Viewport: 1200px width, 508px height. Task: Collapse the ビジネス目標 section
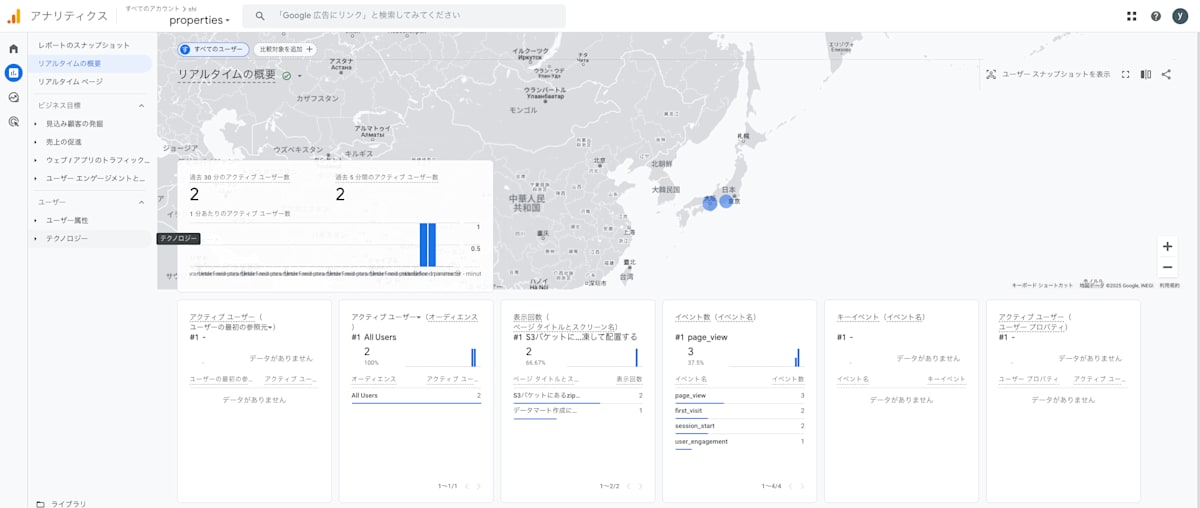[141, 105]
